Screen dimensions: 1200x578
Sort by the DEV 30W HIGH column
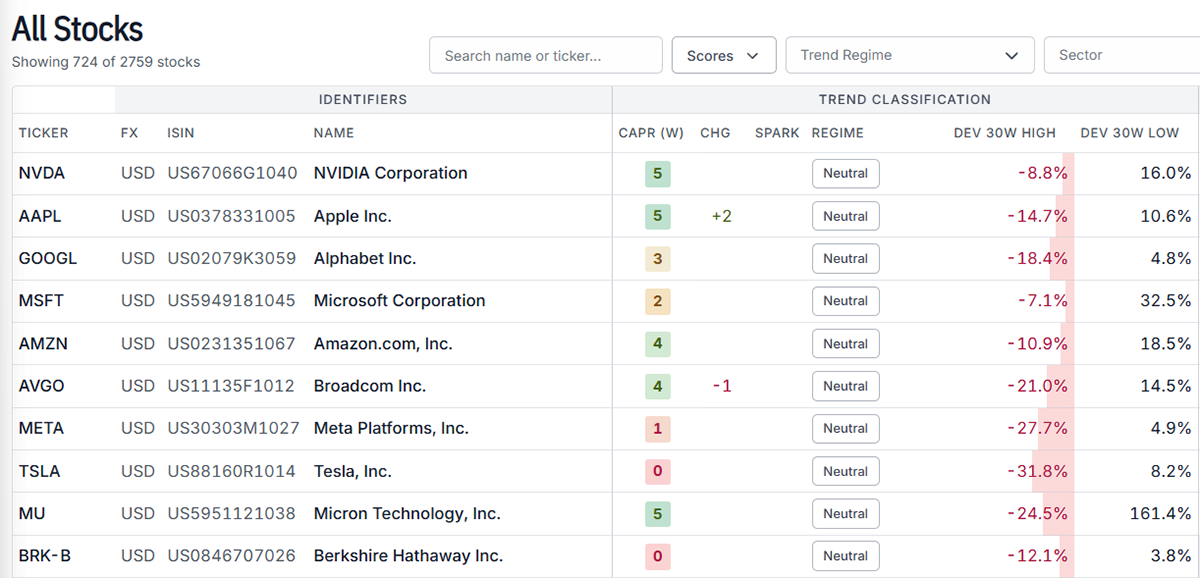1004,133
